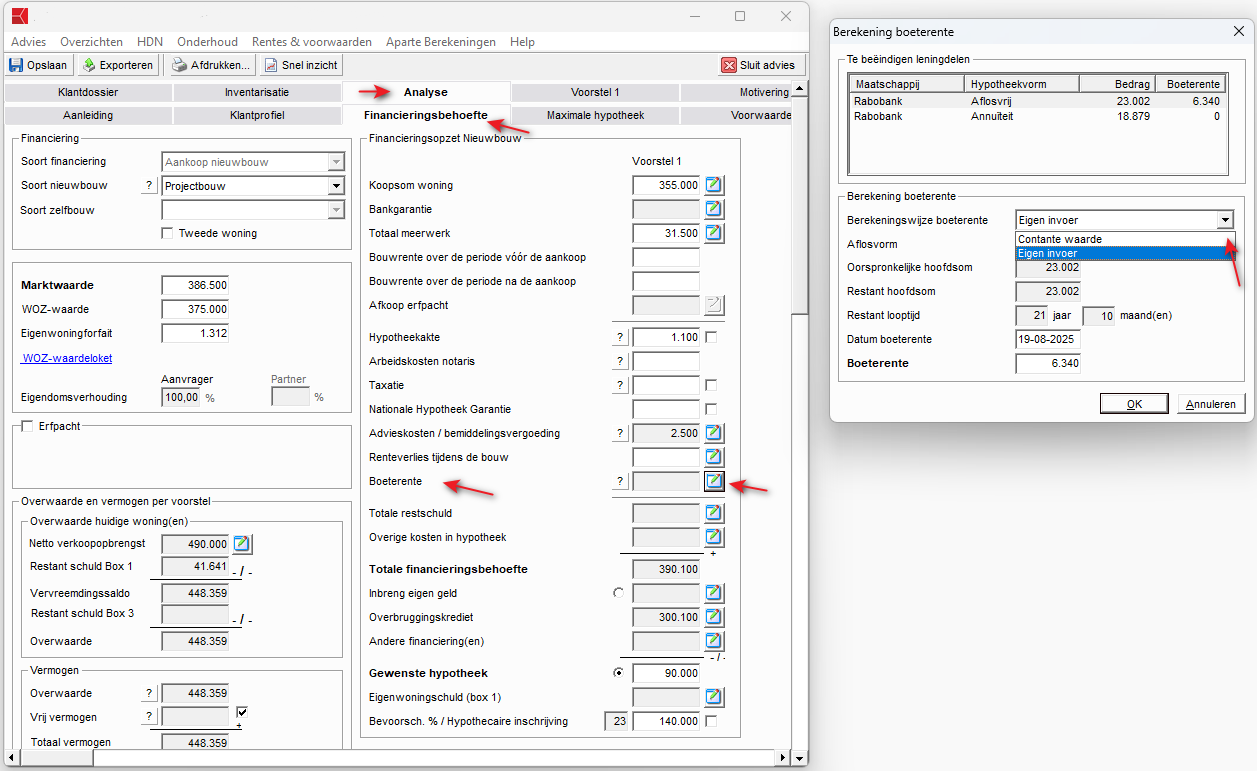The image size is (1257, 771).
Task: Click the application logo in title bar
Action: (19, 16)
